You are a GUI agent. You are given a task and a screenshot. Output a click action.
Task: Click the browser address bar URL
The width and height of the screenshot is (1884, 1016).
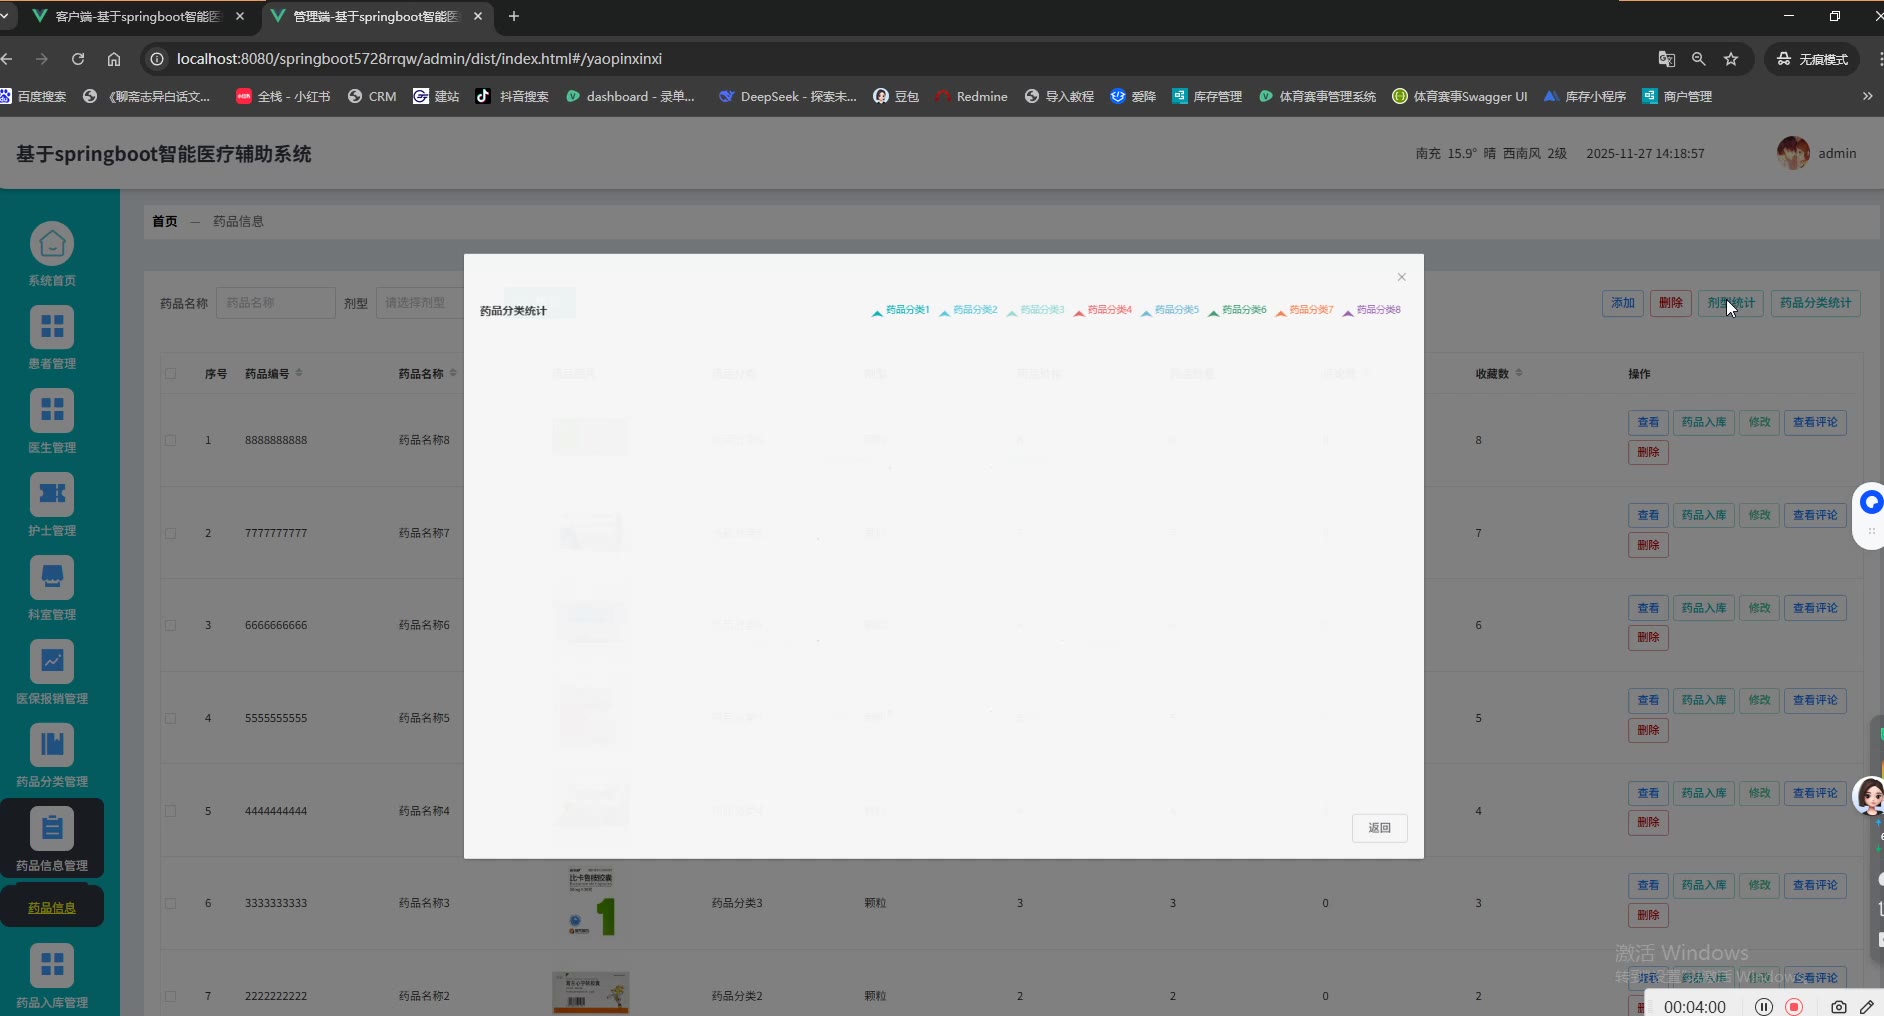tap(419, 59)
